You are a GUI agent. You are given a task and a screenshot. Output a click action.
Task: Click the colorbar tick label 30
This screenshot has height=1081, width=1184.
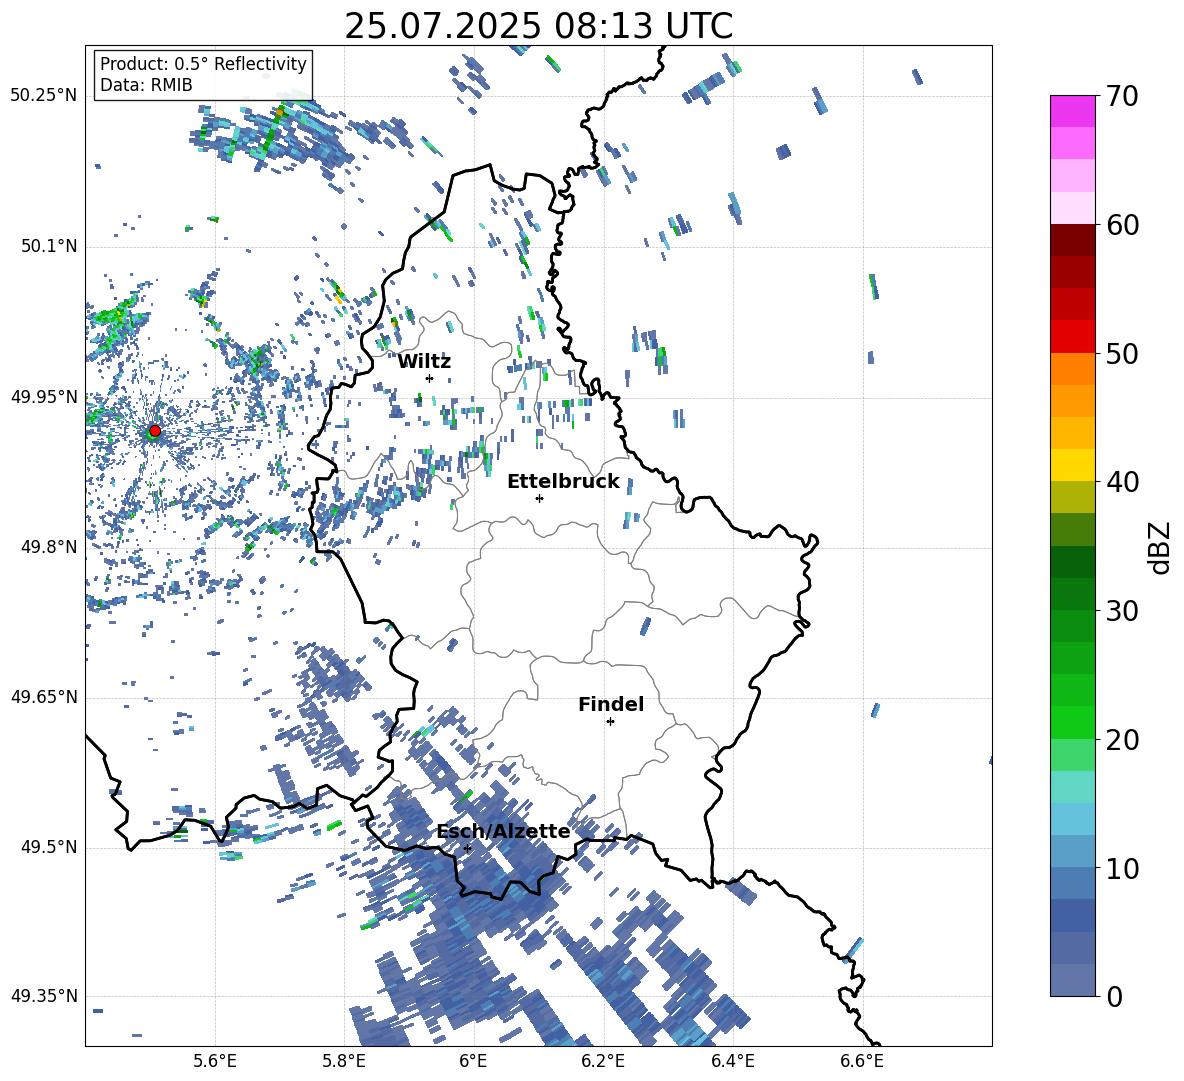(x=1122, y=611)
